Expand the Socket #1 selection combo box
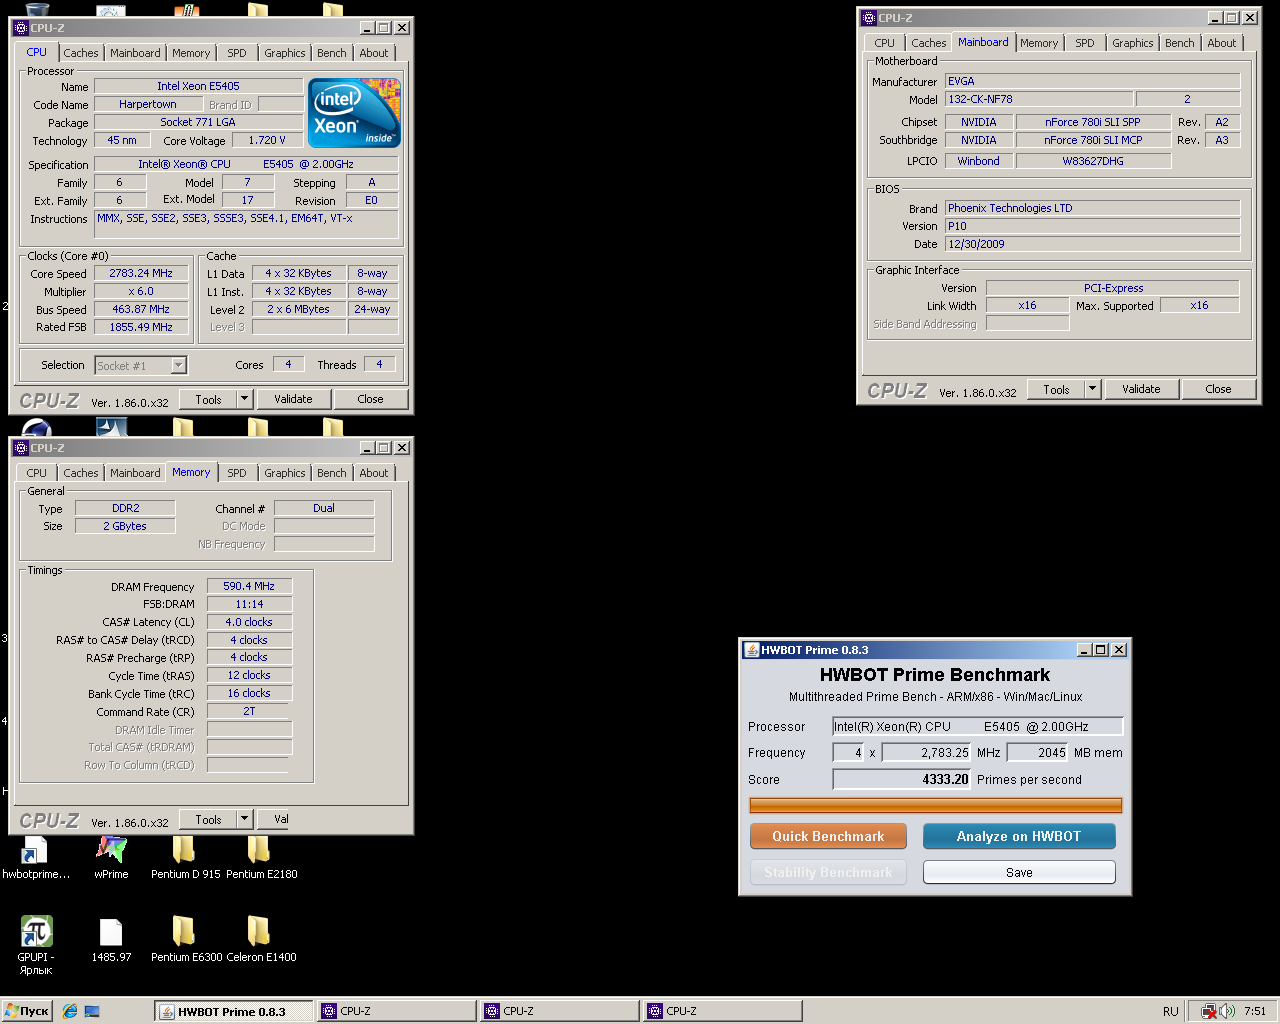The image size is (1280, 1024). pyautogui.click(x=140, y=365)
